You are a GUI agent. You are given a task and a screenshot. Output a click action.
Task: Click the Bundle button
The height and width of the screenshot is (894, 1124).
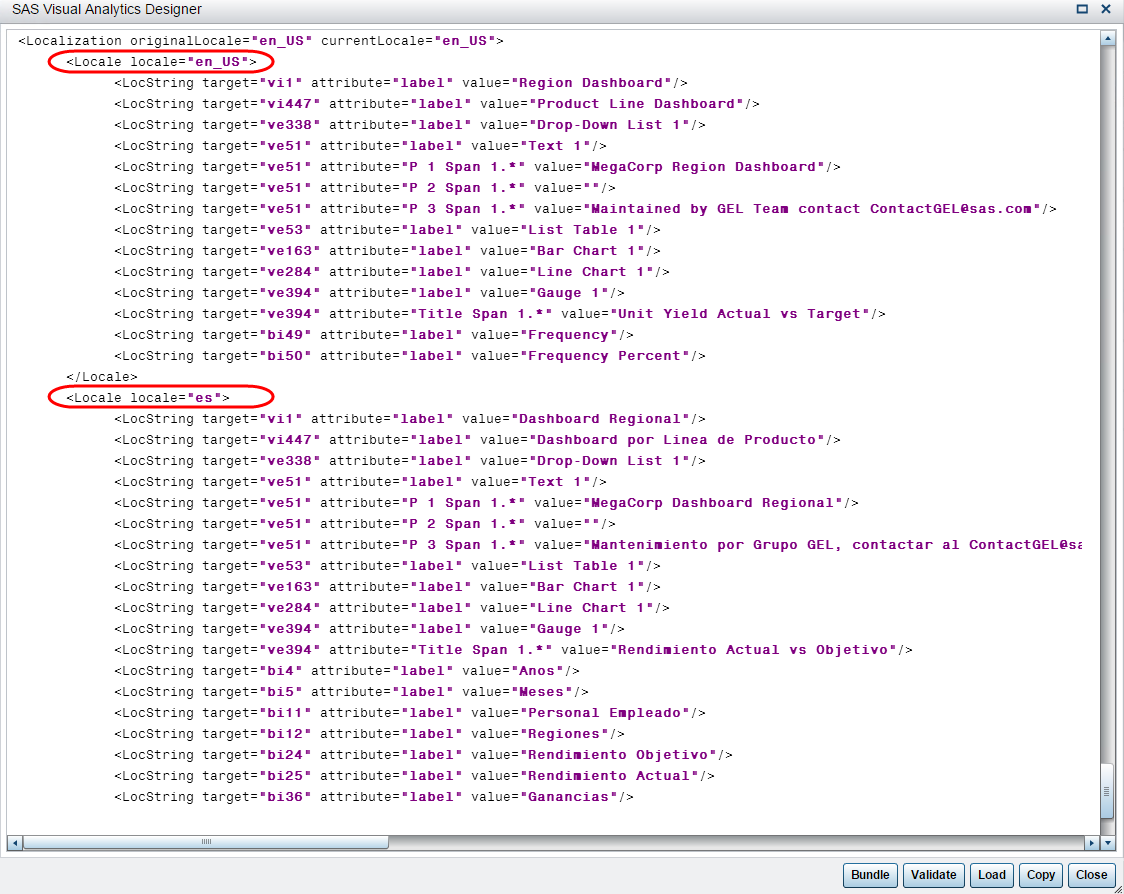coord(870,875)
